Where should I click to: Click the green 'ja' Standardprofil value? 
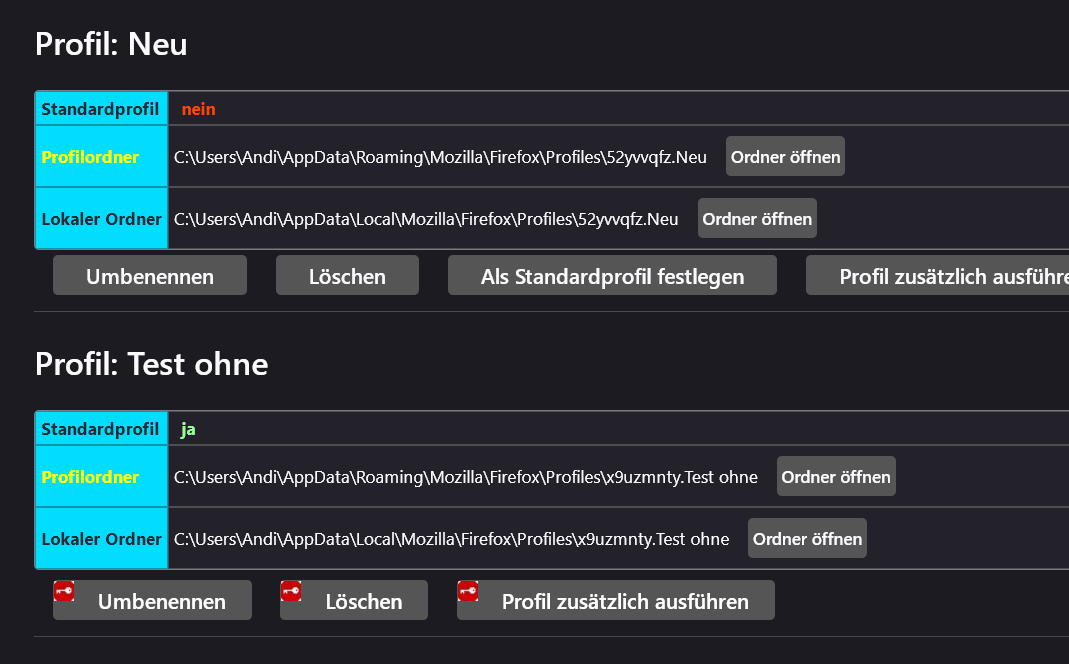[x=188, y=429]
